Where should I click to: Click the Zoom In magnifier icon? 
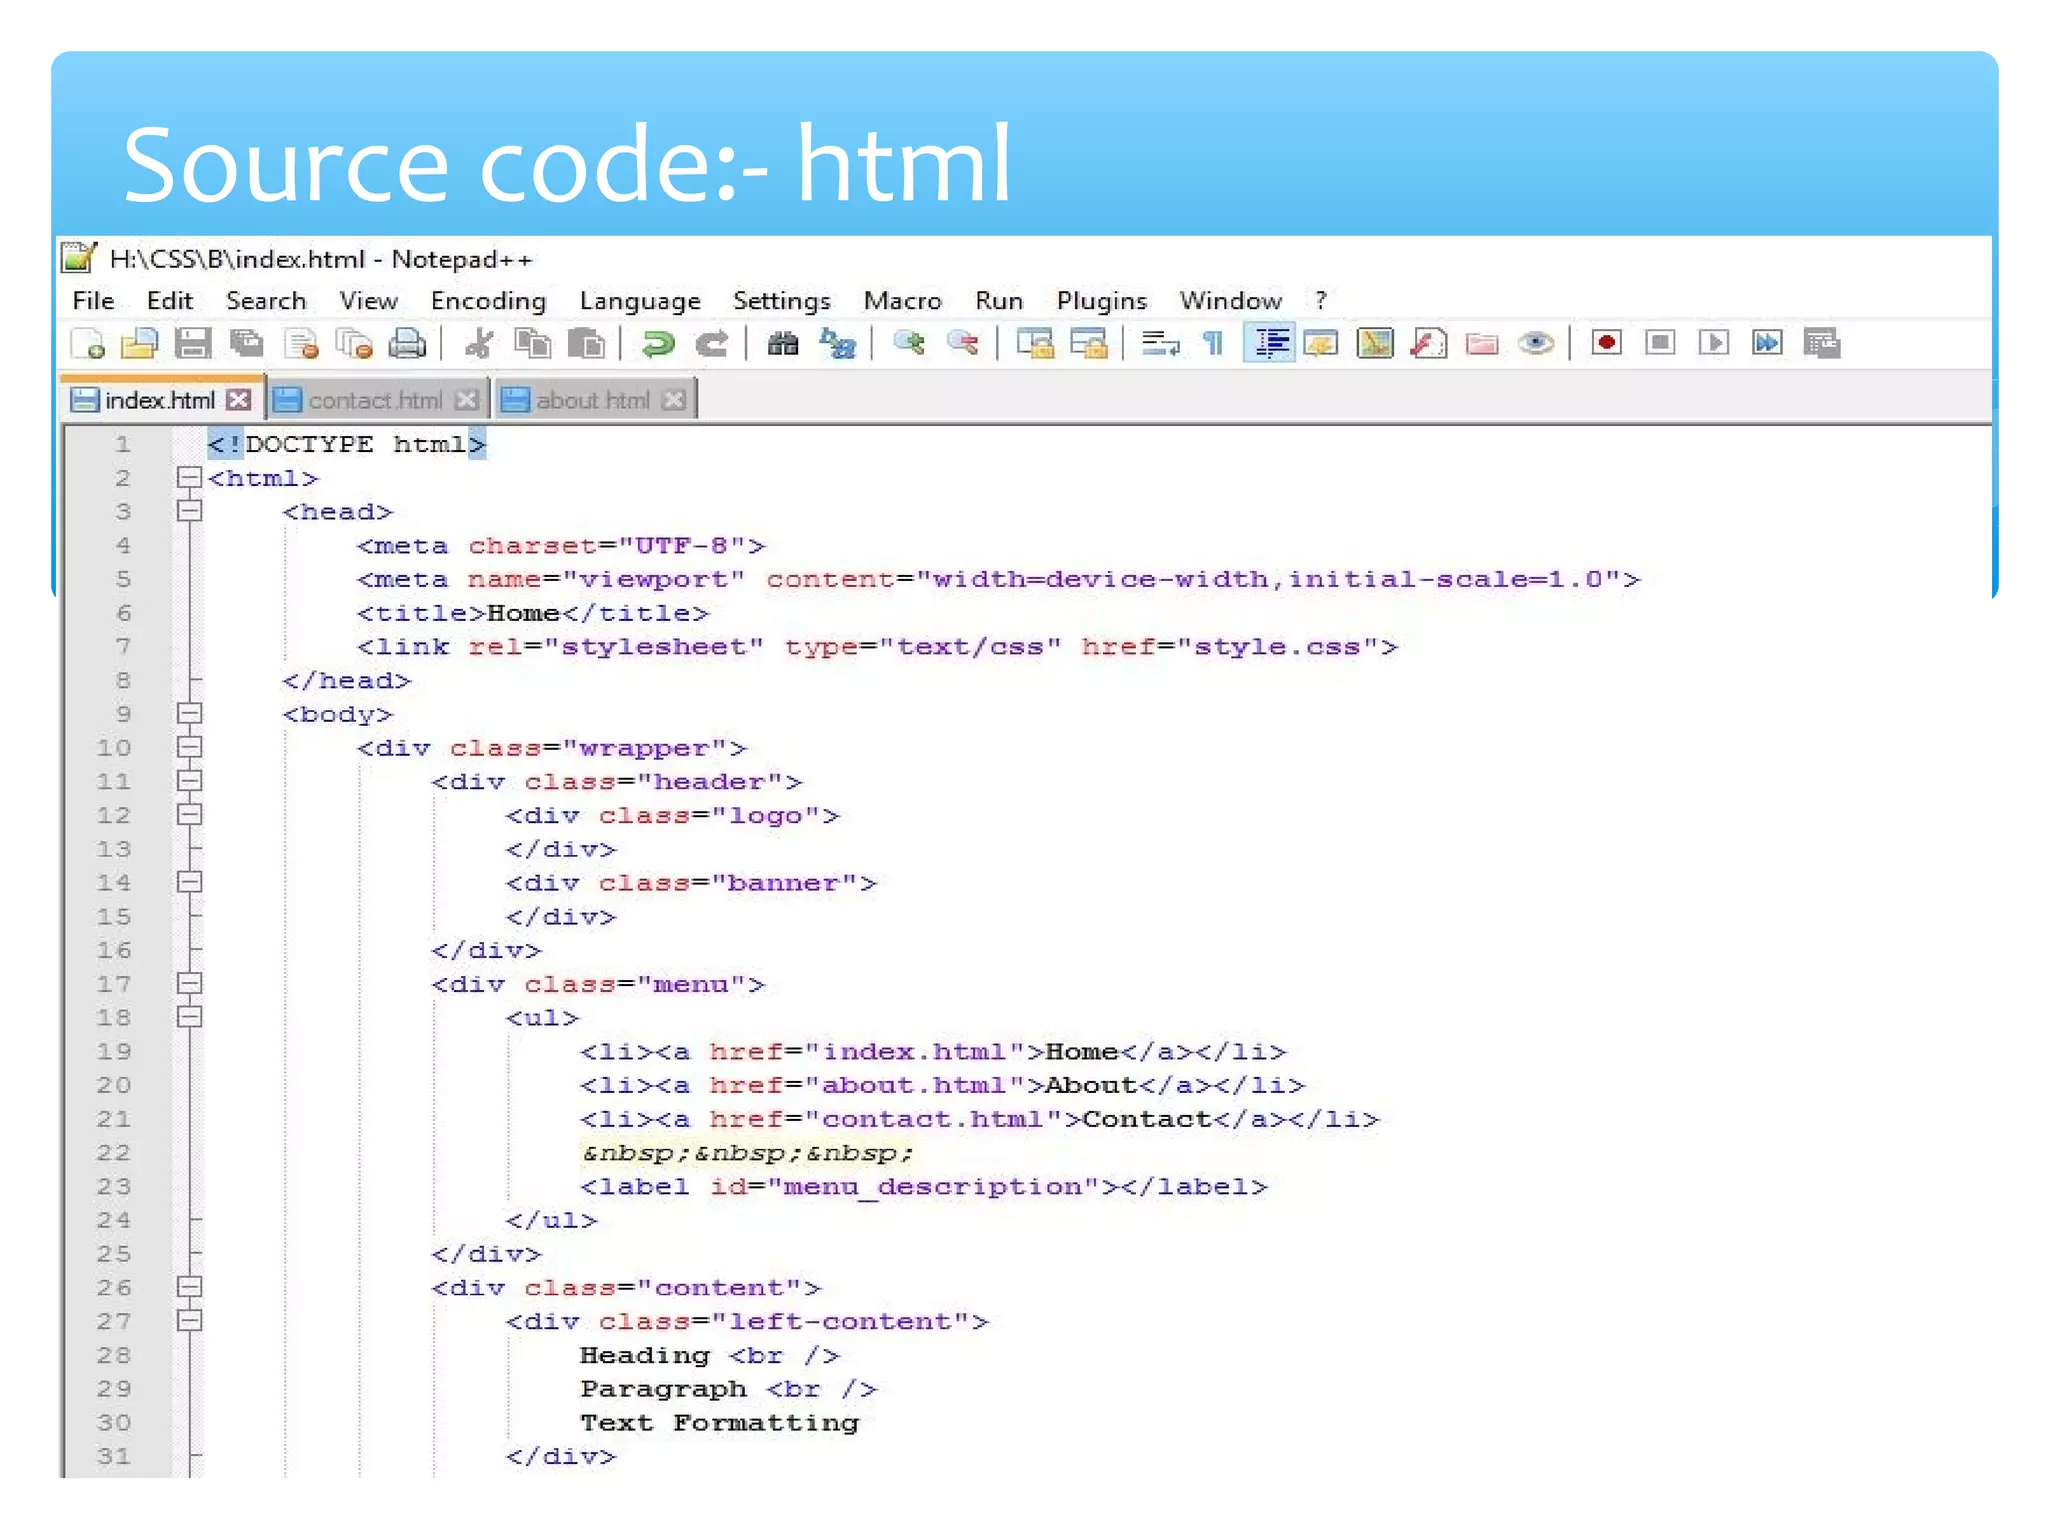coord(909,344)
